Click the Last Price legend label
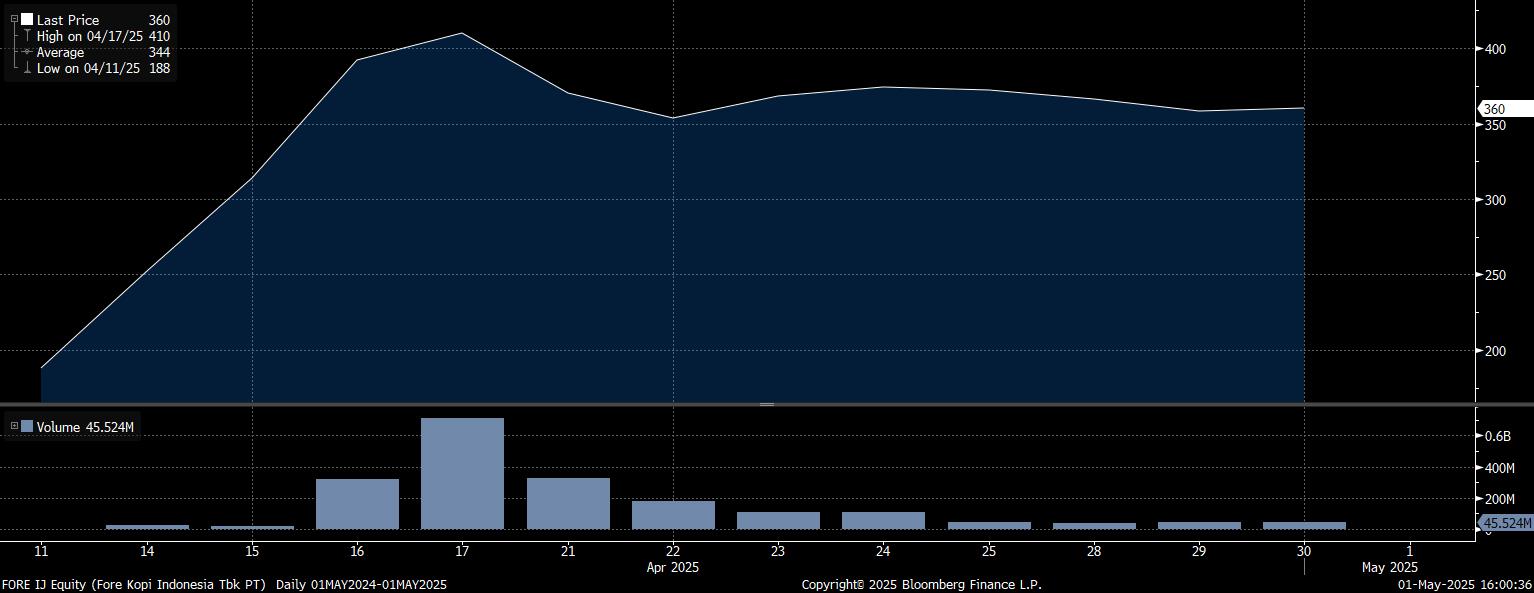The width and height of the screenshot is (1534, 593). (68, 20)
